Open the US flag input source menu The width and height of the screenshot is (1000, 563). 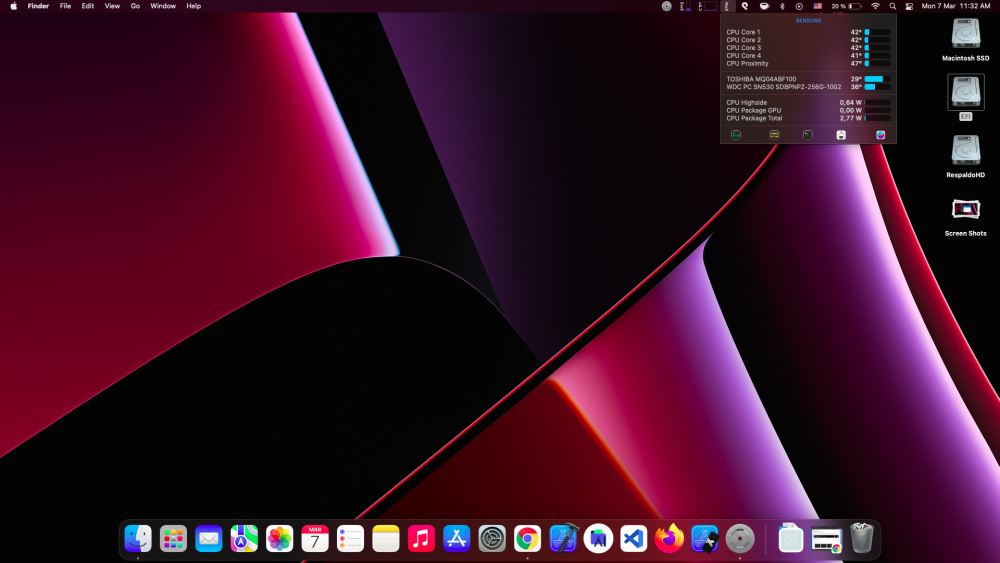pos(818,6)
